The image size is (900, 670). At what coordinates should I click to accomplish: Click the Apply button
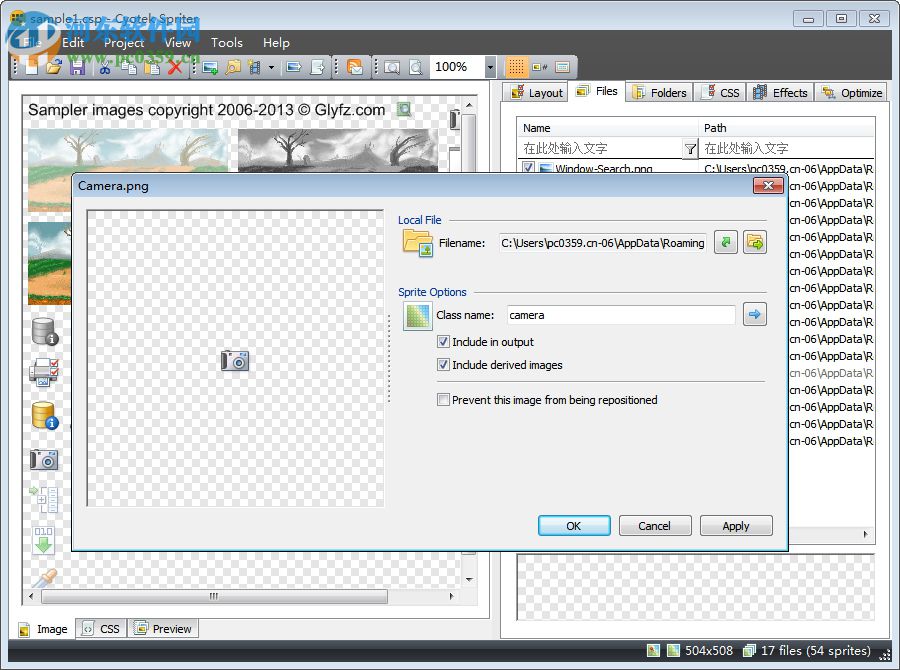(x=736, y=526)
